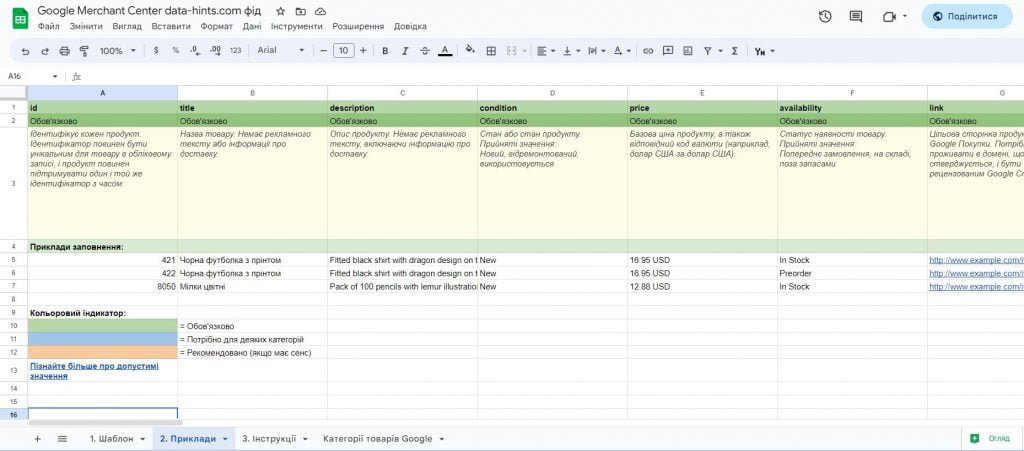Toggle bold formatting
This screenshot has width=1024, height=451.
385,50
